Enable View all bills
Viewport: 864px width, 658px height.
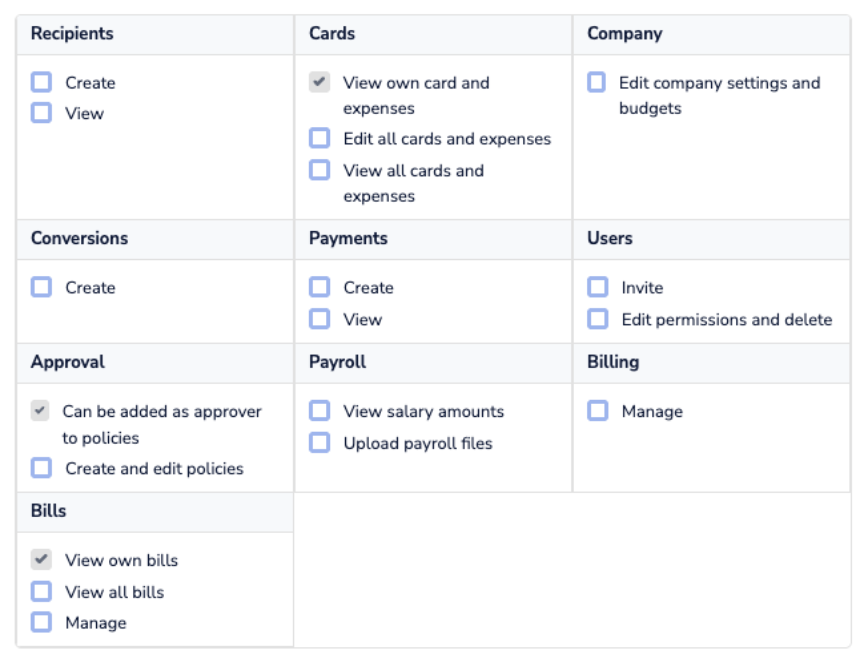(x=41, y=591)
